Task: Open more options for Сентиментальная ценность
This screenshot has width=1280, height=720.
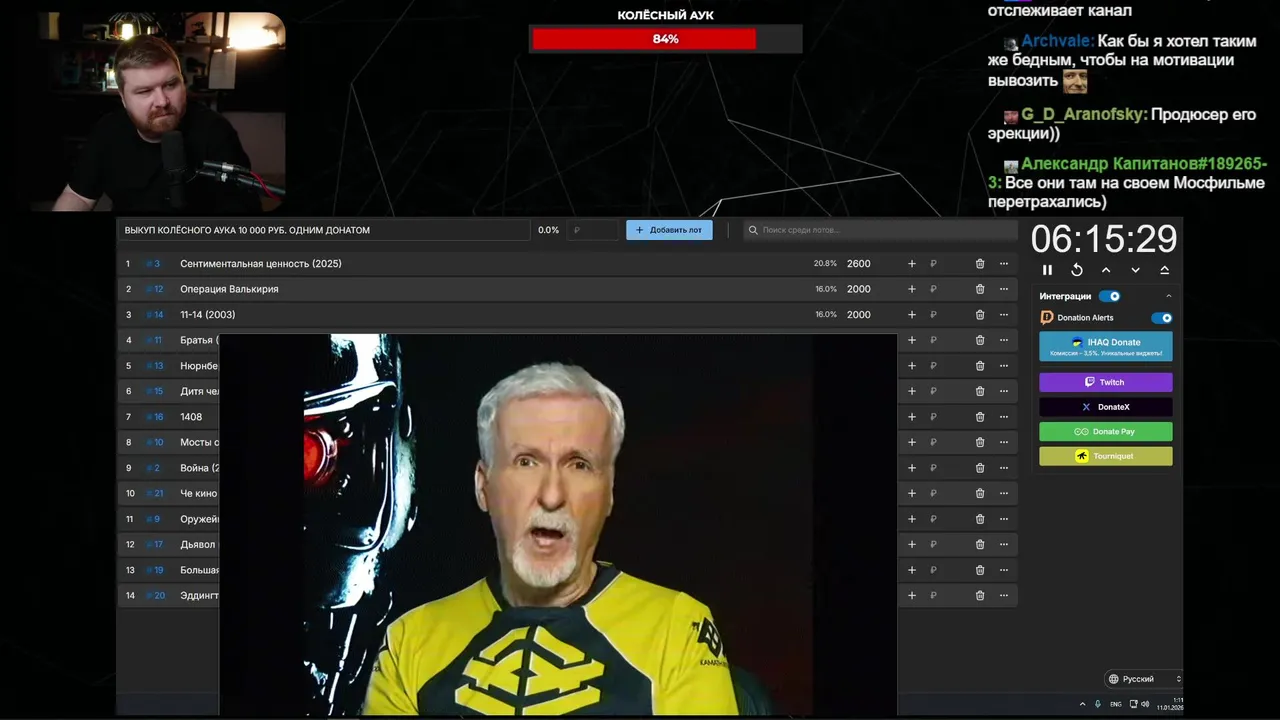Action: tap(1004, 264)
